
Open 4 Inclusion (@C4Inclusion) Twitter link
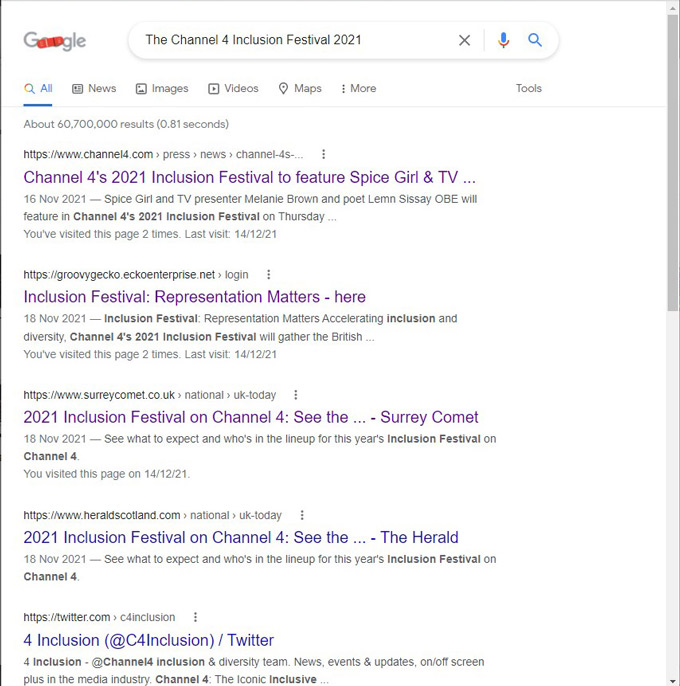click(x=148, y=640)
